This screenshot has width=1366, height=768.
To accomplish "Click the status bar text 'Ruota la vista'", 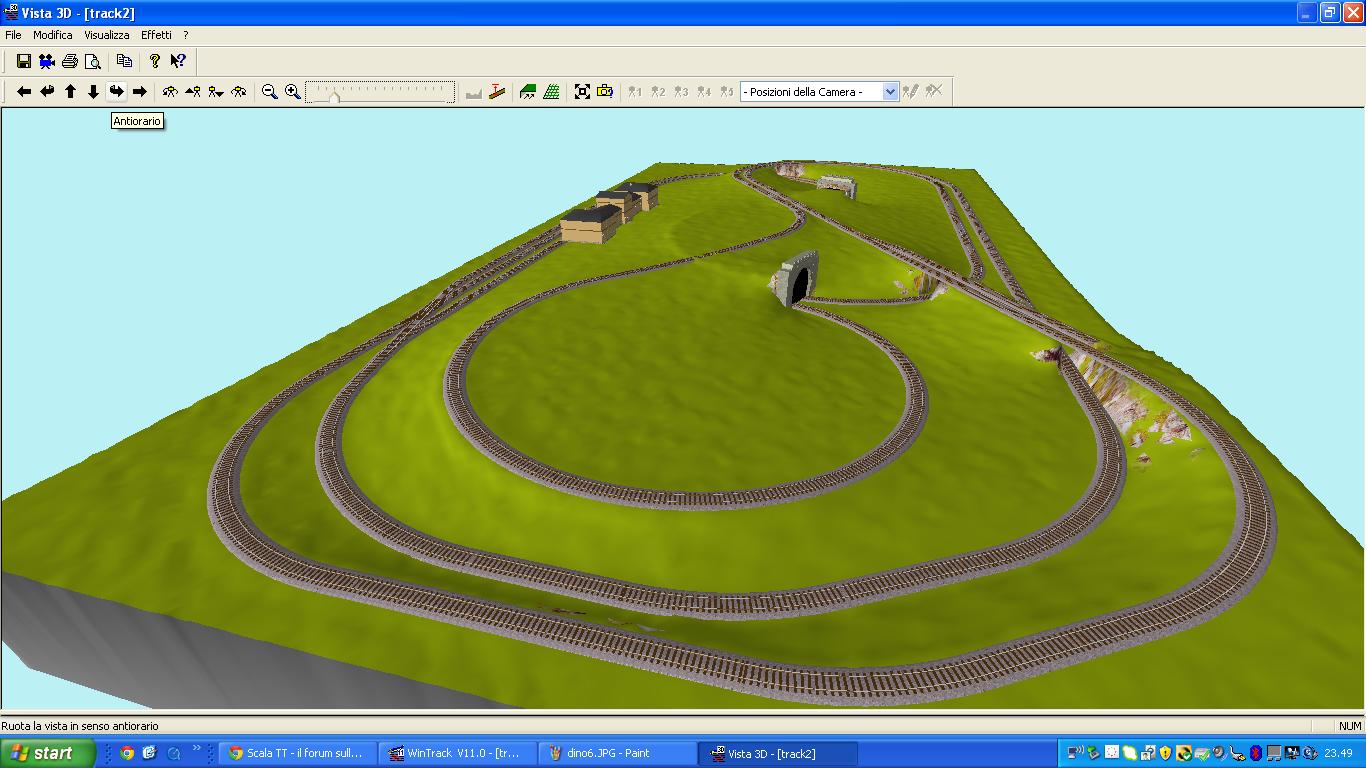I will [35, 726].
